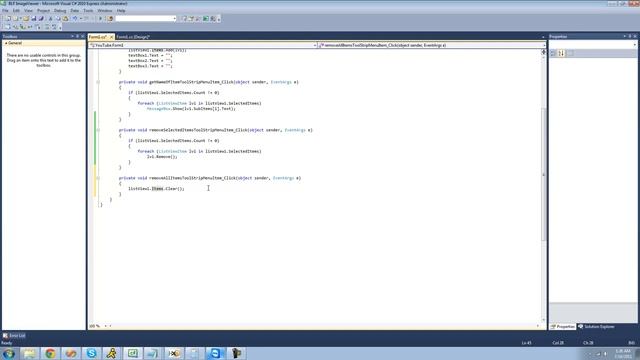Image resolution: width=640 pixels, height=360 pixels.
Task: Click the Save toolbar icon
Action: point(33,18)
